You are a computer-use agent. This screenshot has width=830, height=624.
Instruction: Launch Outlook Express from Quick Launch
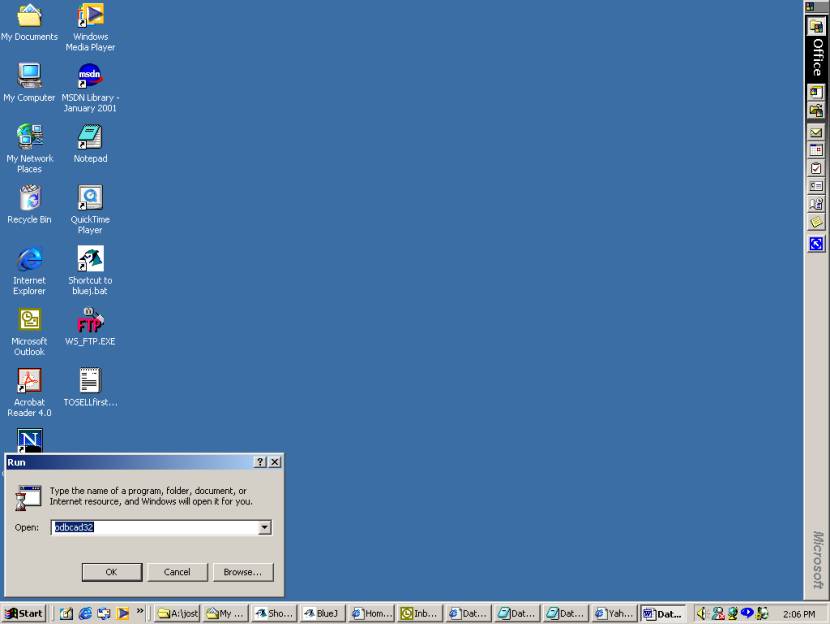(104, 613)
